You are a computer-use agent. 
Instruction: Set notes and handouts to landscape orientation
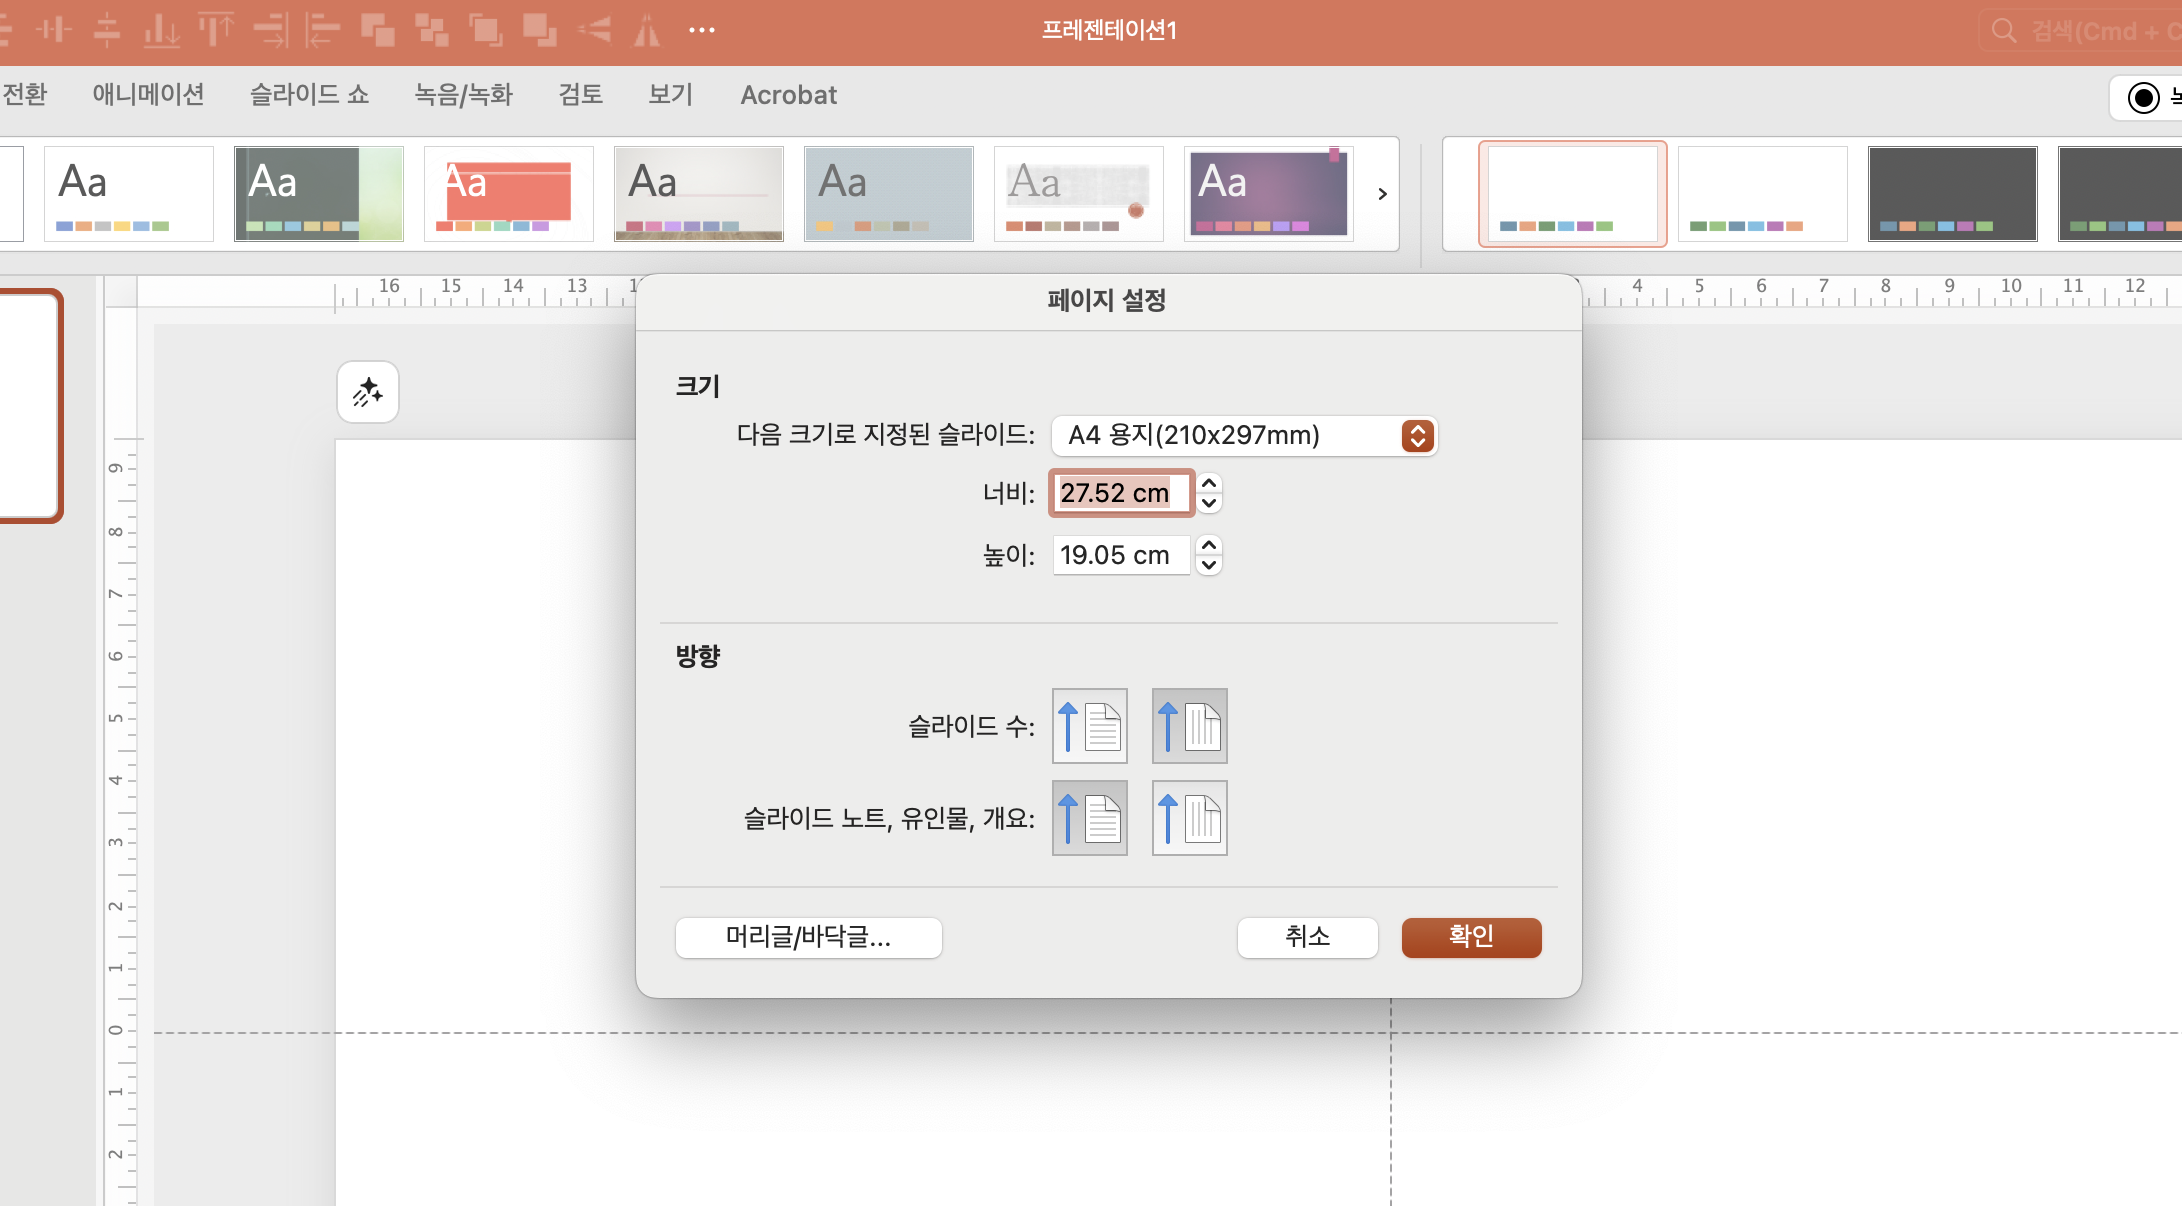[1189, 818]
